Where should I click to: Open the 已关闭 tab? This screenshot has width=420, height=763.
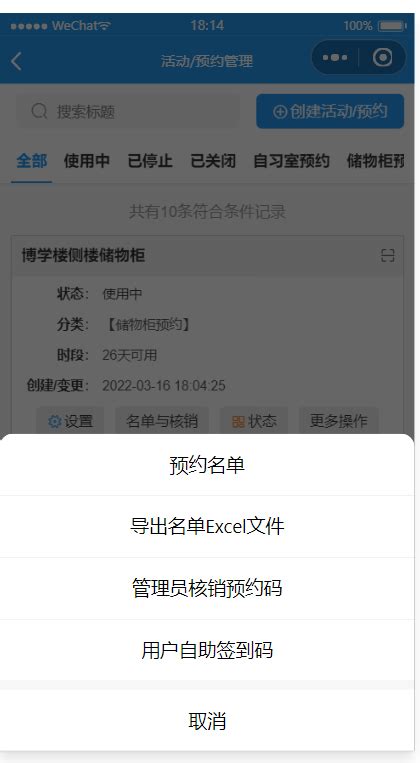(213, 161)
